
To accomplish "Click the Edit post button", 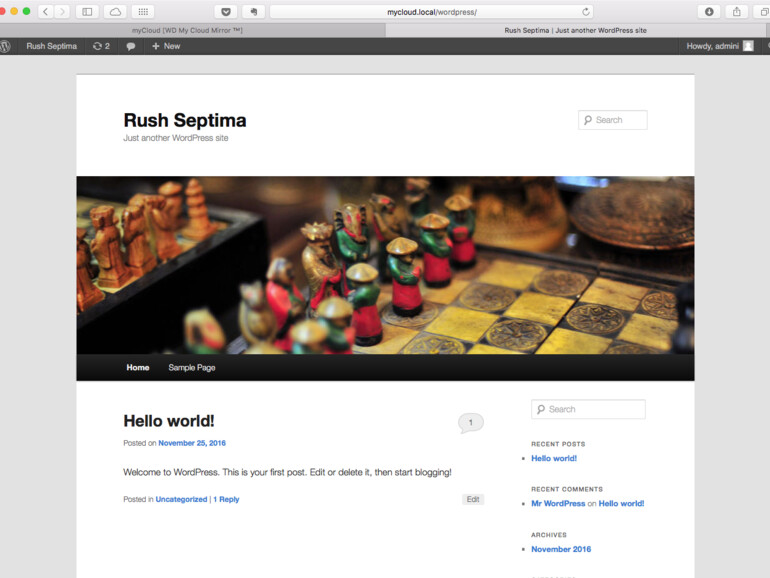I will [x=473, y=499].
